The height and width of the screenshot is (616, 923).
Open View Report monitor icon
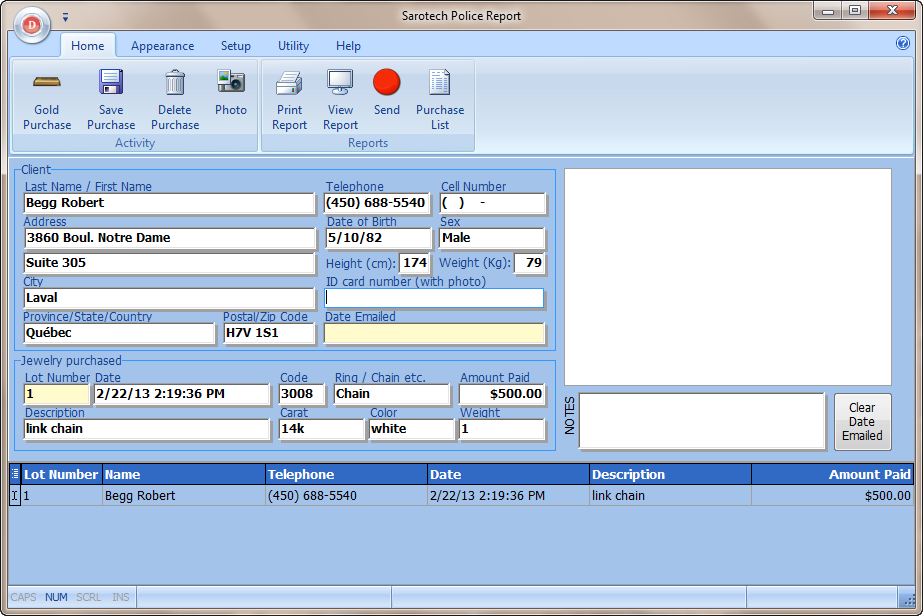340,99
